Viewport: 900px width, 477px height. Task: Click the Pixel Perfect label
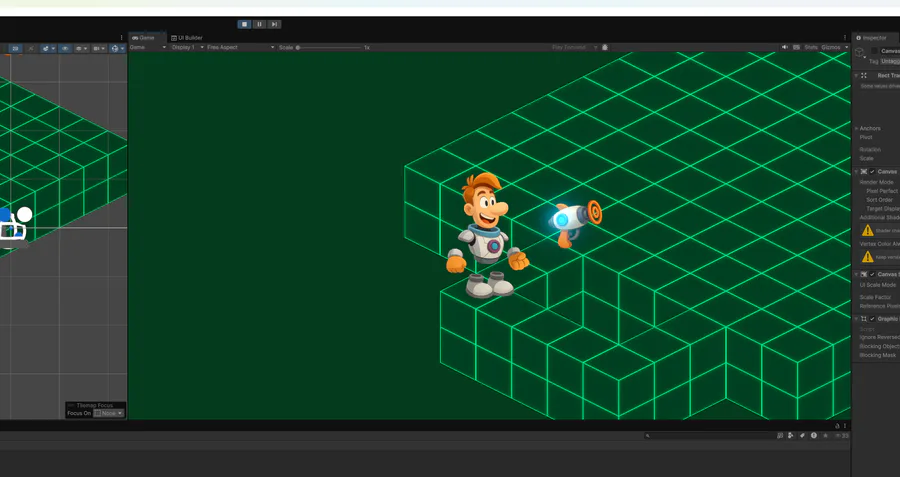[x=882, y=191]
